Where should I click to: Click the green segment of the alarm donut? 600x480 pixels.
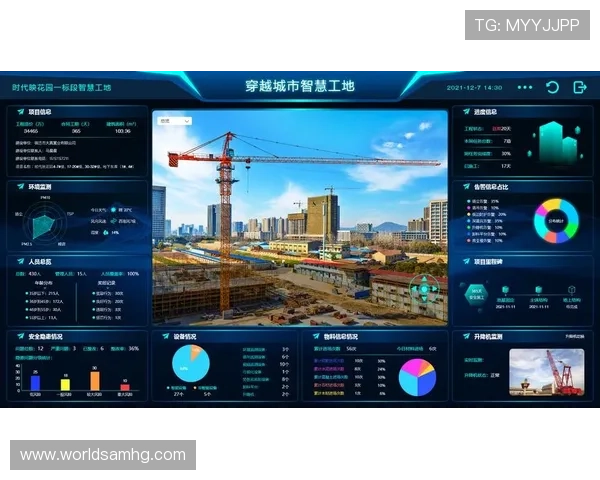point(571,230)
